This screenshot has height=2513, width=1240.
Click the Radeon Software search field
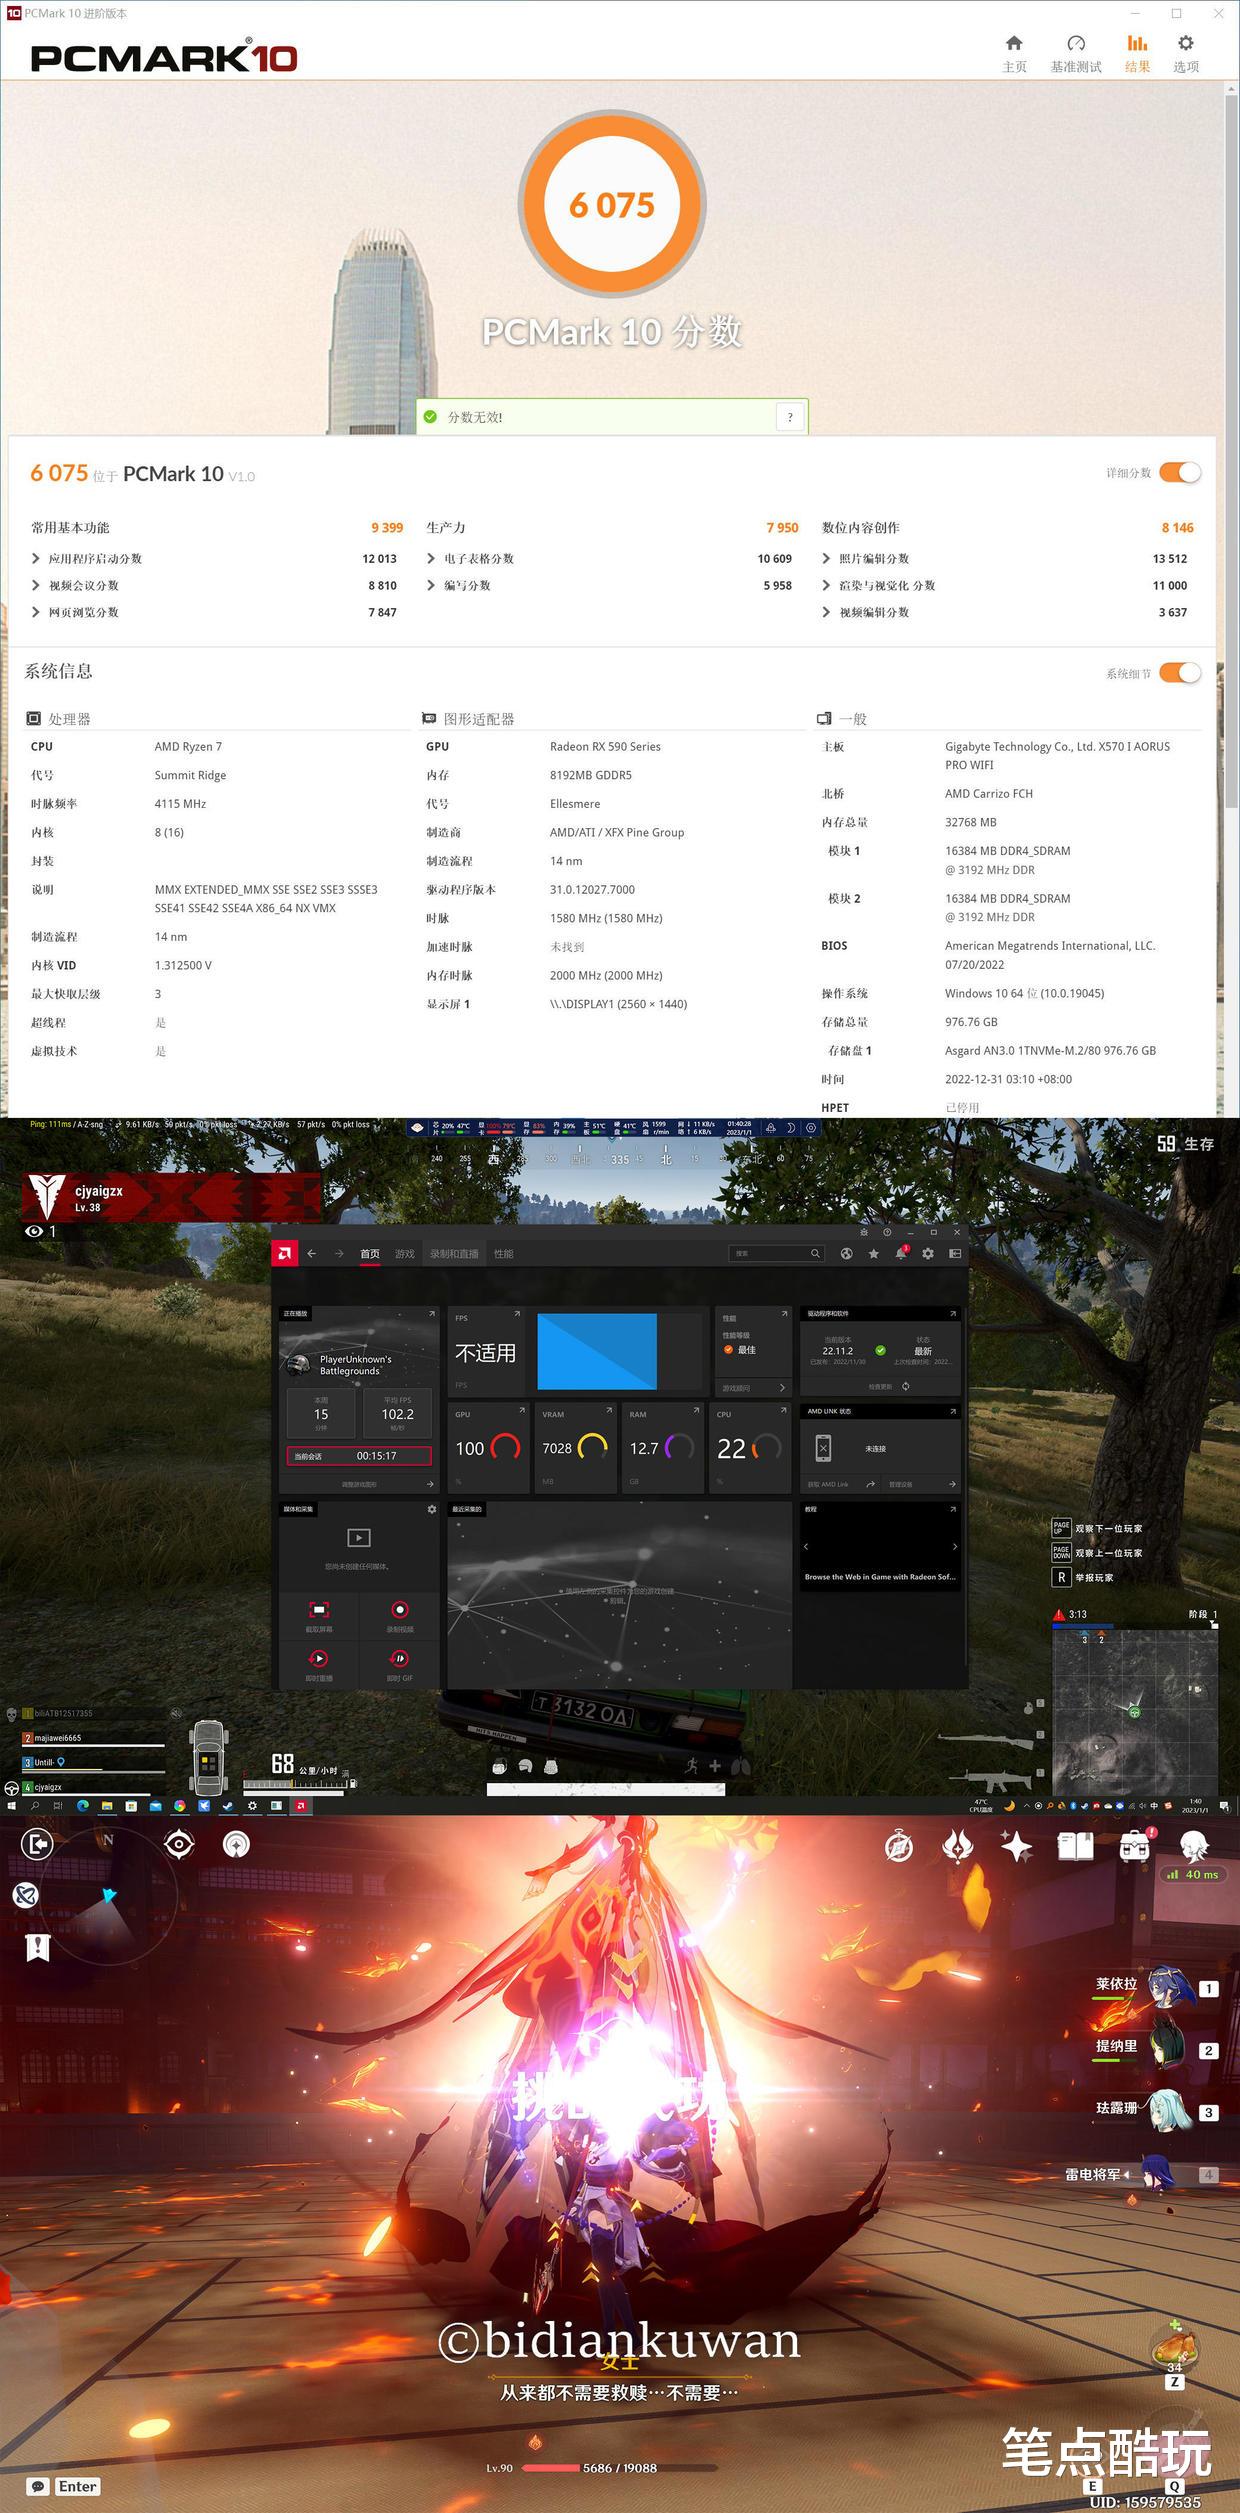(777, 1253)
